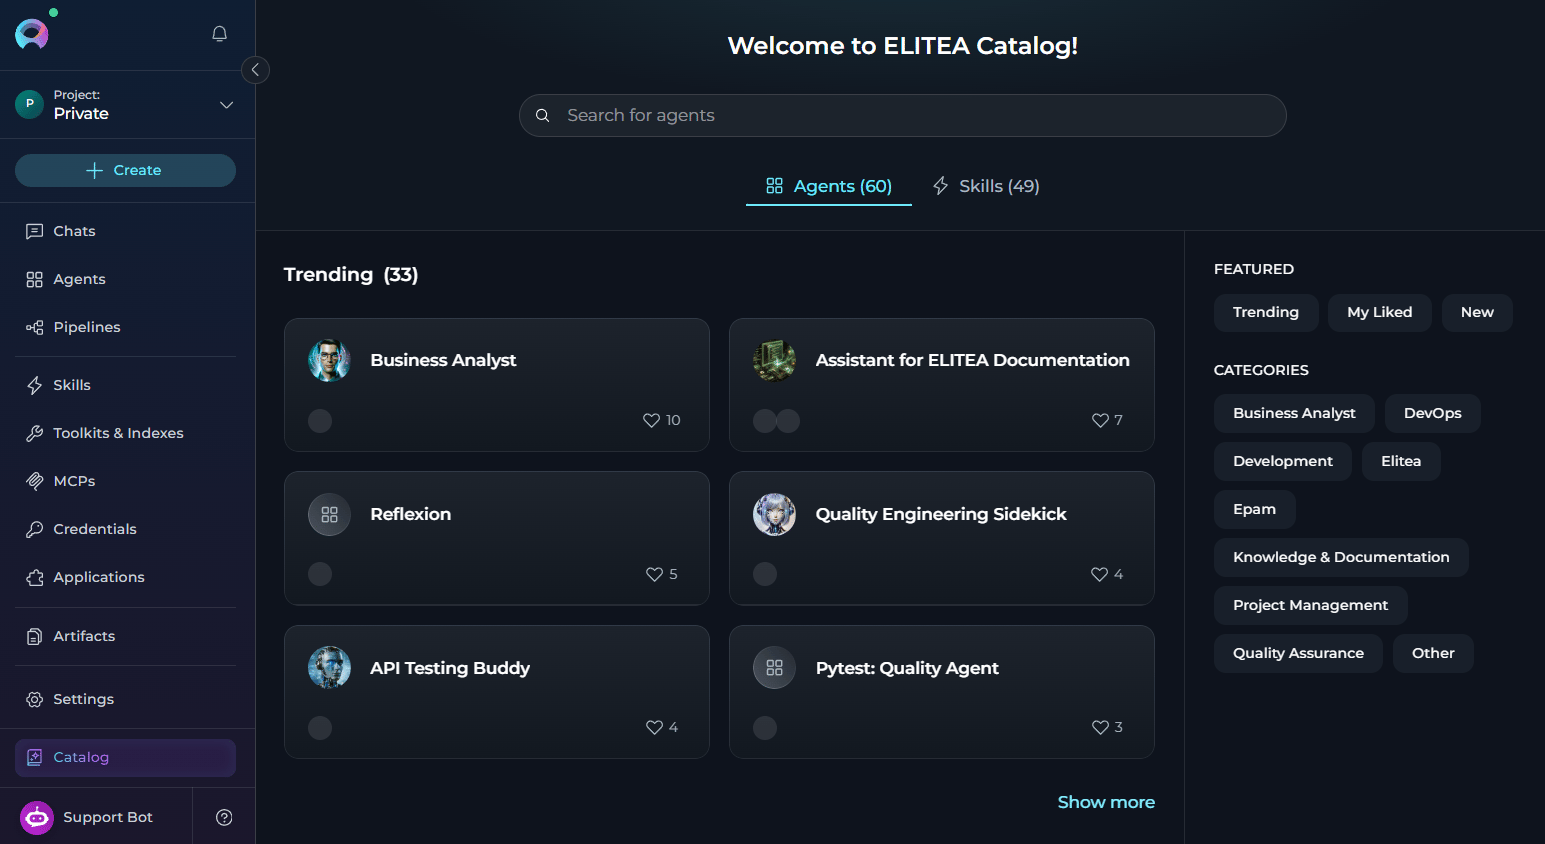The image size is (1545, 844).
Task: Click the API Testing Buddy avatar
Action: click(x=329, y=668)
